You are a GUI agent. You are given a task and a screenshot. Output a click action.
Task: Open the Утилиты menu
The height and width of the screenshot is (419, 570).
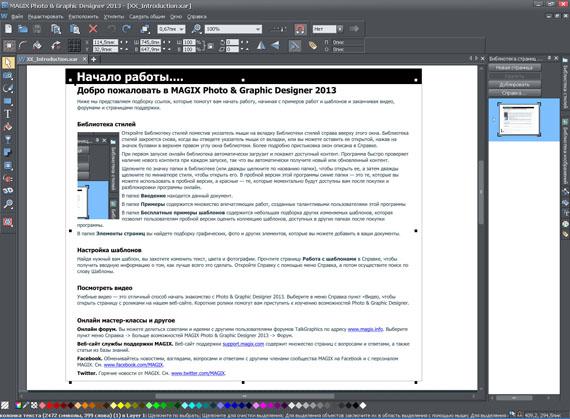click(x=114, y=17)
